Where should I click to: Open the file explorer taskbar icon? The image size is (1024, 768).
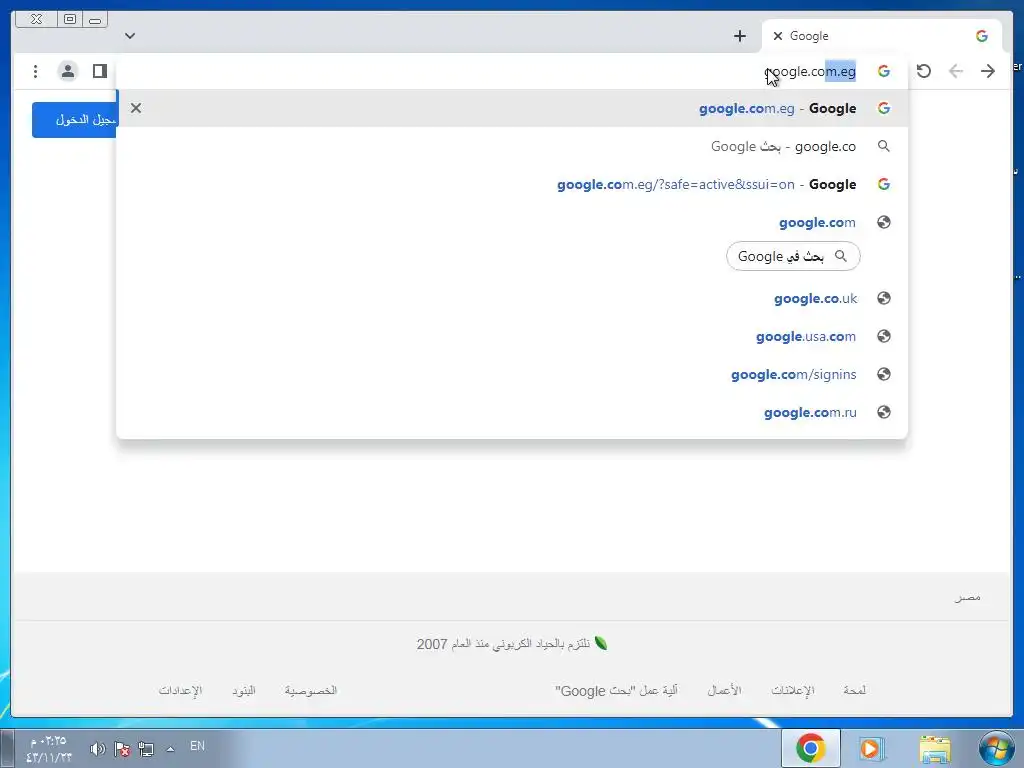(x=935, y=748)
